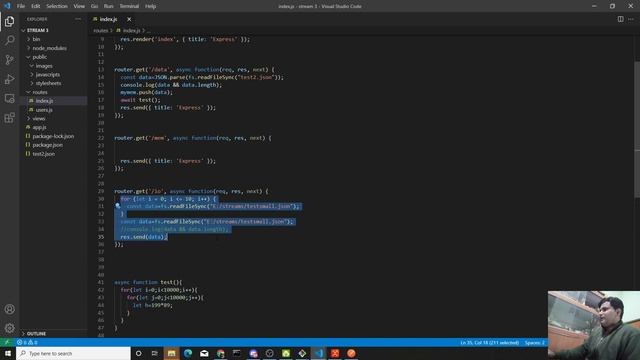Collapse the routes folder

tap(40, 92)
